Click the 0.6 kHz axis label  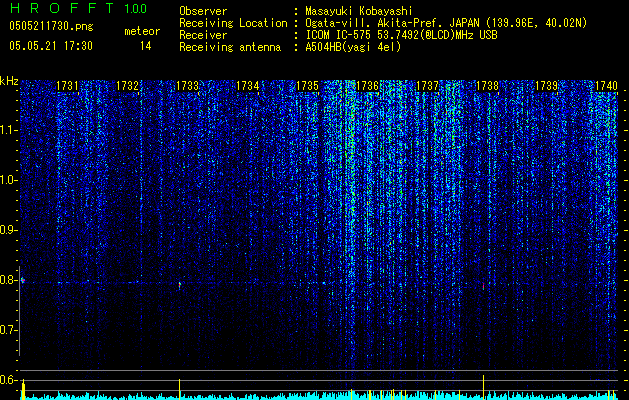pyautogui.click(x=8, y=380)
